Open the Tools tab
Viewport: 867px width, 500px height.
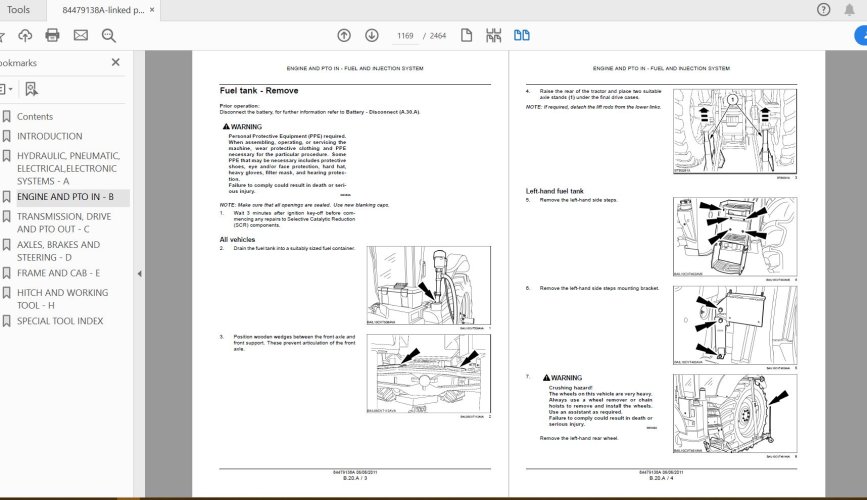pos(18,9)
